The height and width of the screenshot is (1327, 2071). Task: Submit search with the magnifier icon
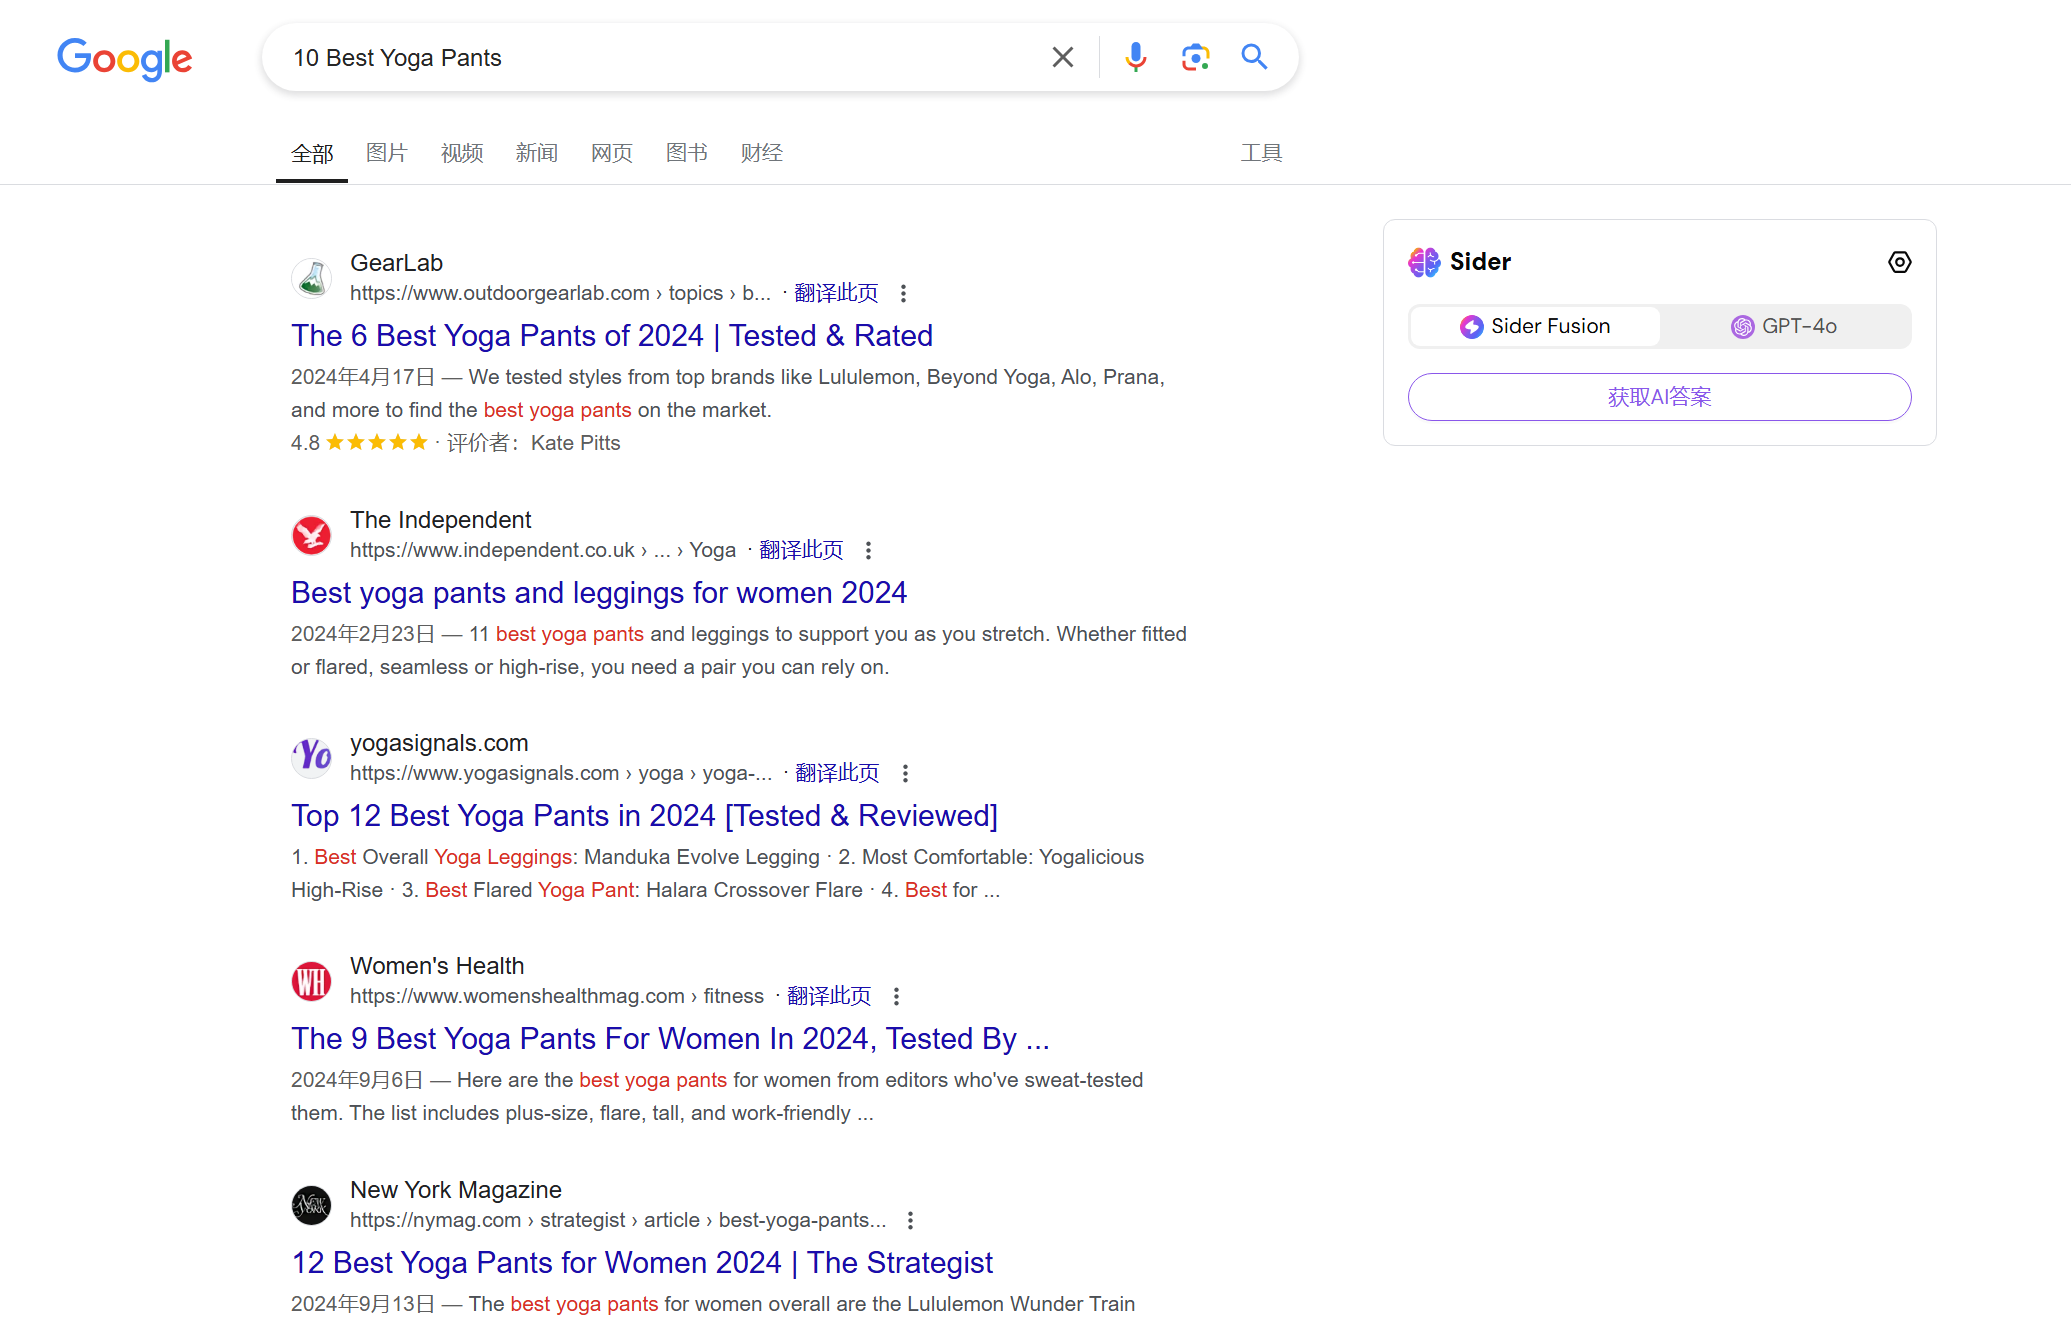(1254, 57)
